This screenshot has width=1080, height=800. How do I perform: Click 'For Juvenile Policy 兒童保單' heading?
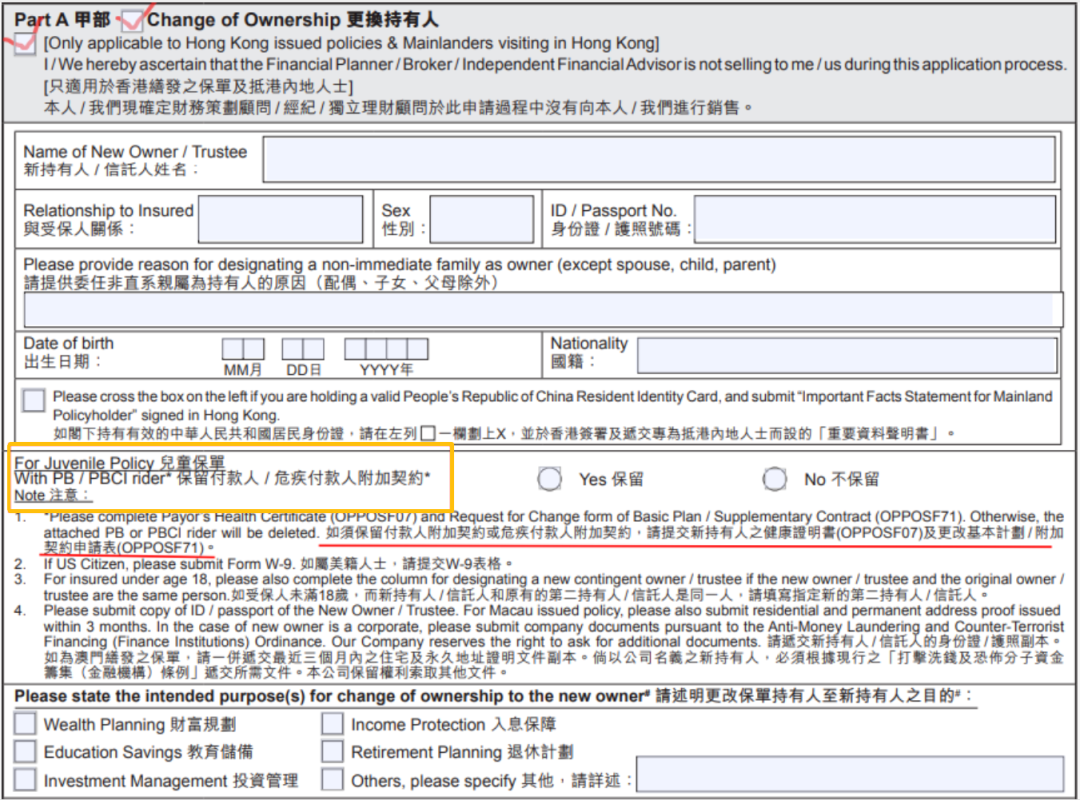[119, 462]
